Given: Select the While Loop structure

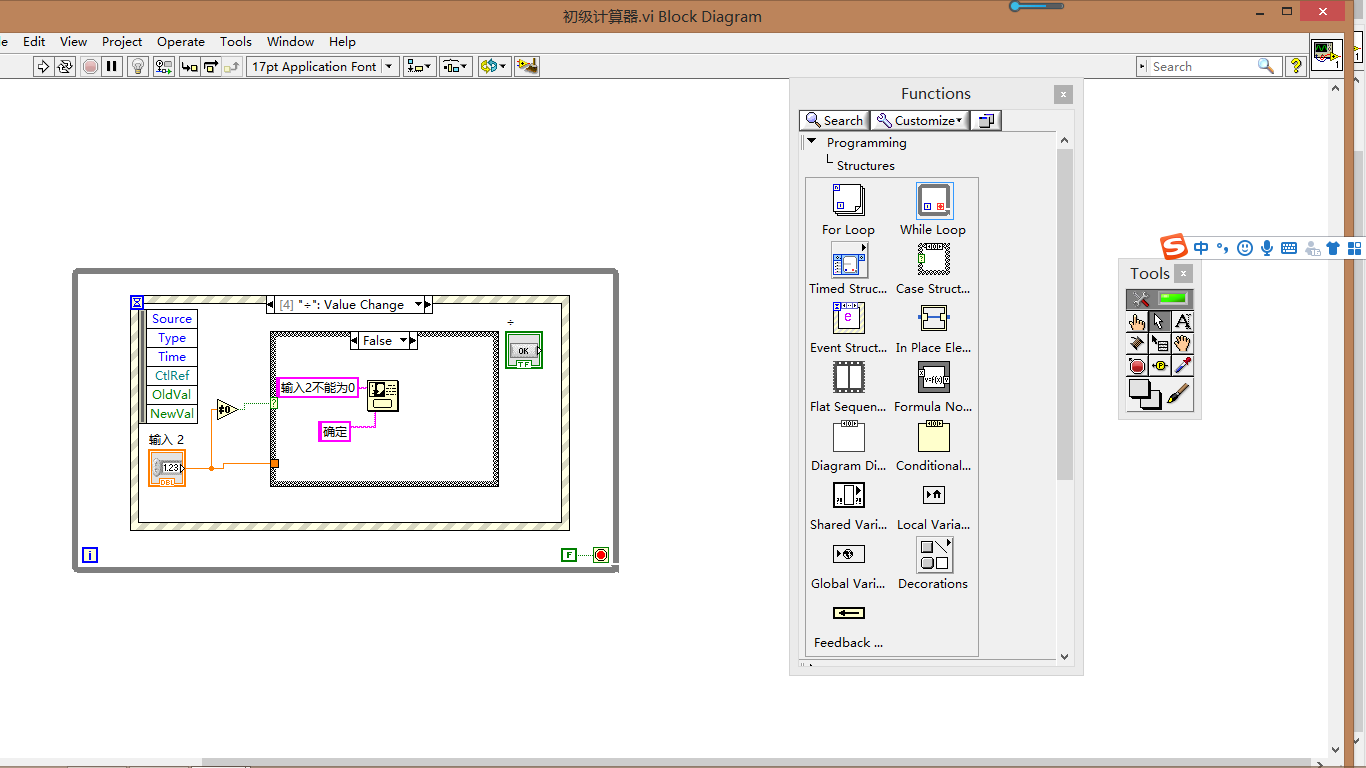Looking at the screenshot, I should 932,201.
